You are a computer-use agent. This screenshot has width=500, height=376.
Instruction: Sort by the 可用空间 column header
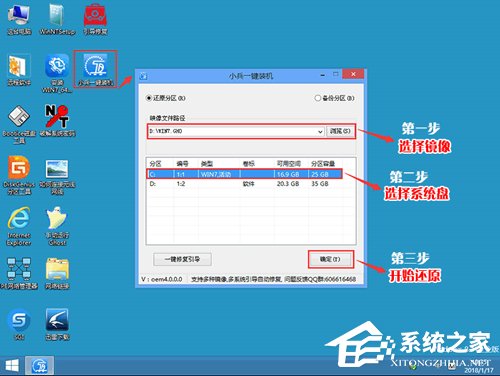pos(289,164)
